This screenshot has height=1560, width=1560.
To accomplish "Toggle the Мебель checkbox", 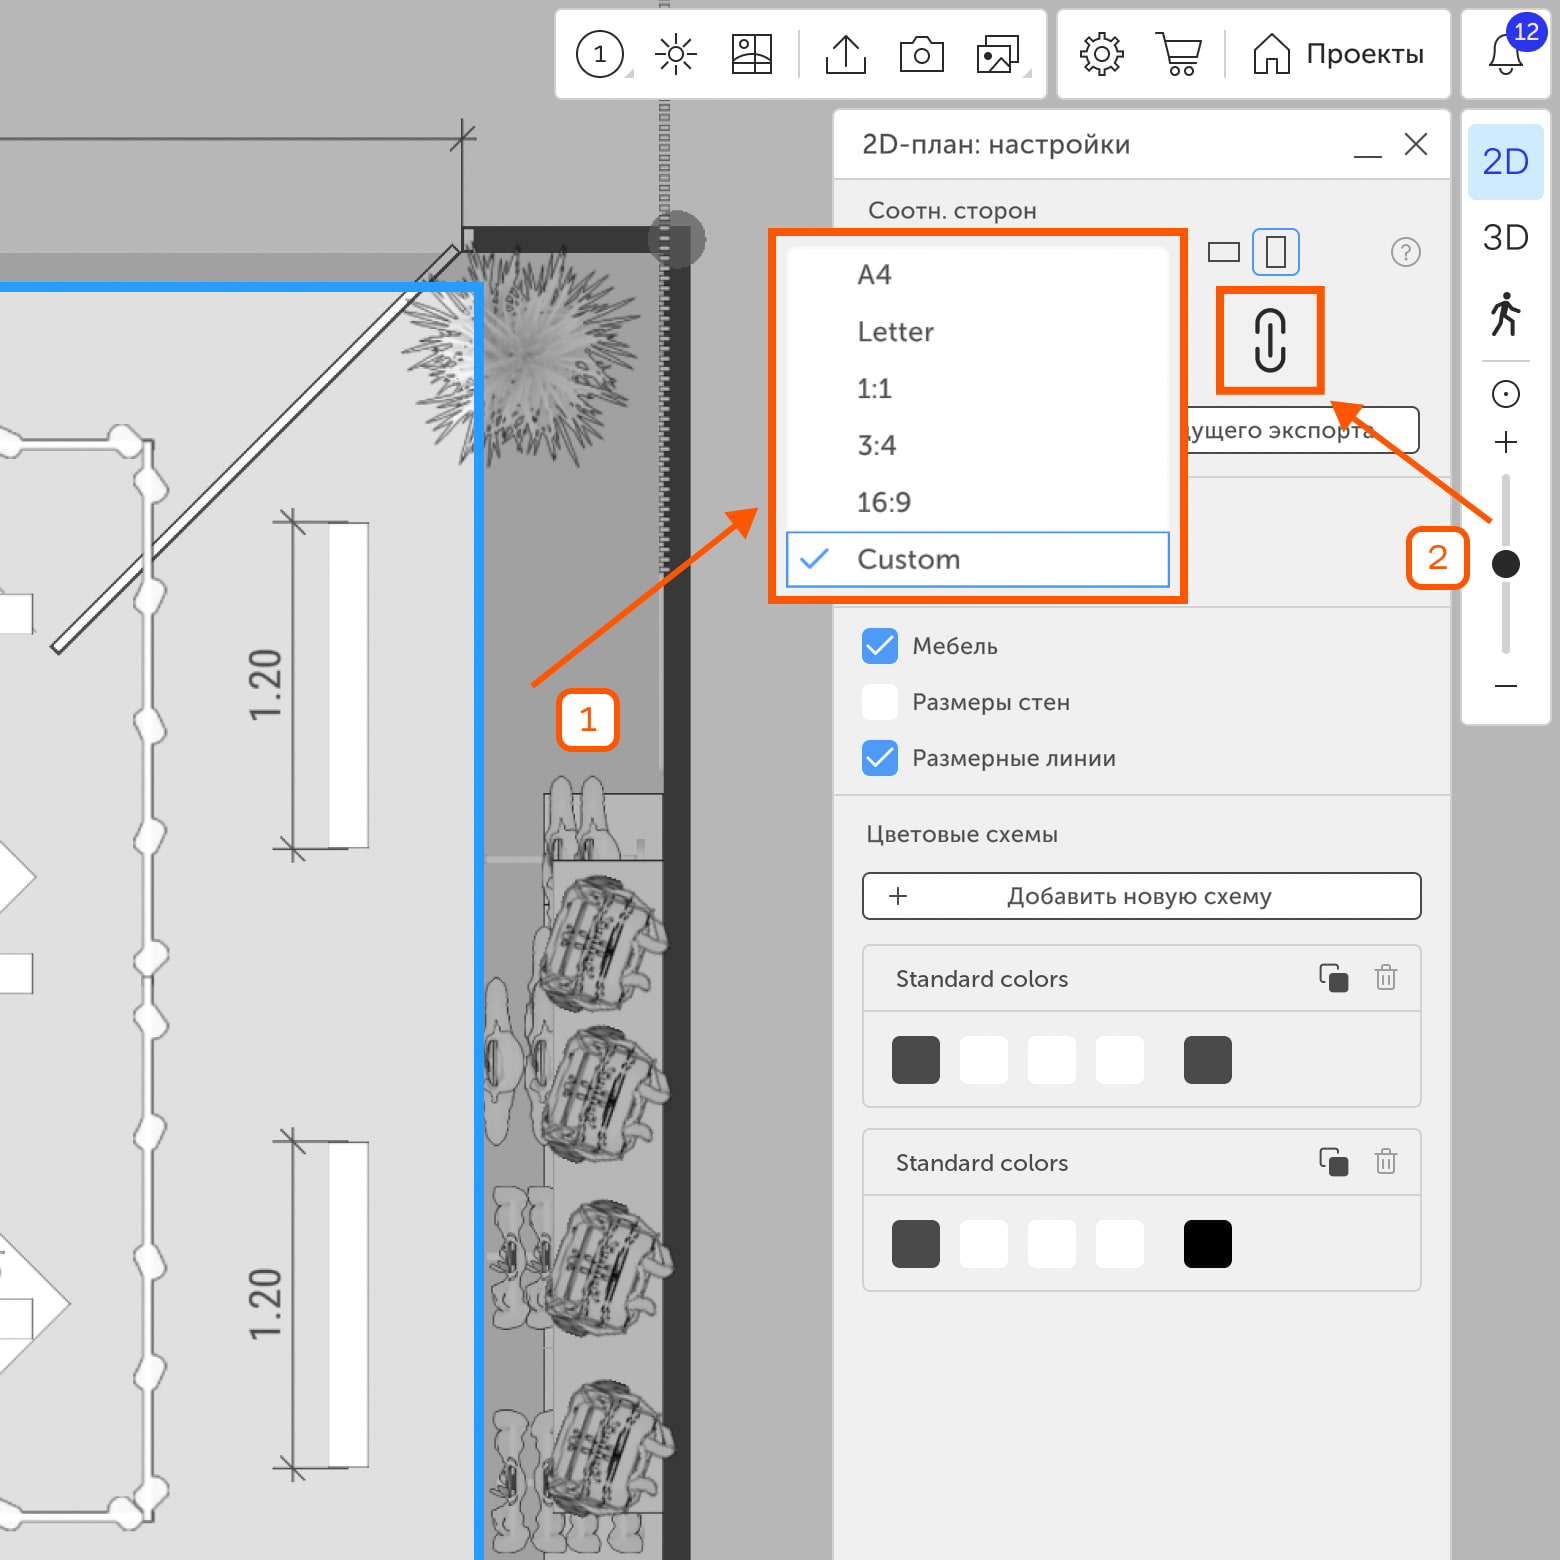I will tap(880, 646).
